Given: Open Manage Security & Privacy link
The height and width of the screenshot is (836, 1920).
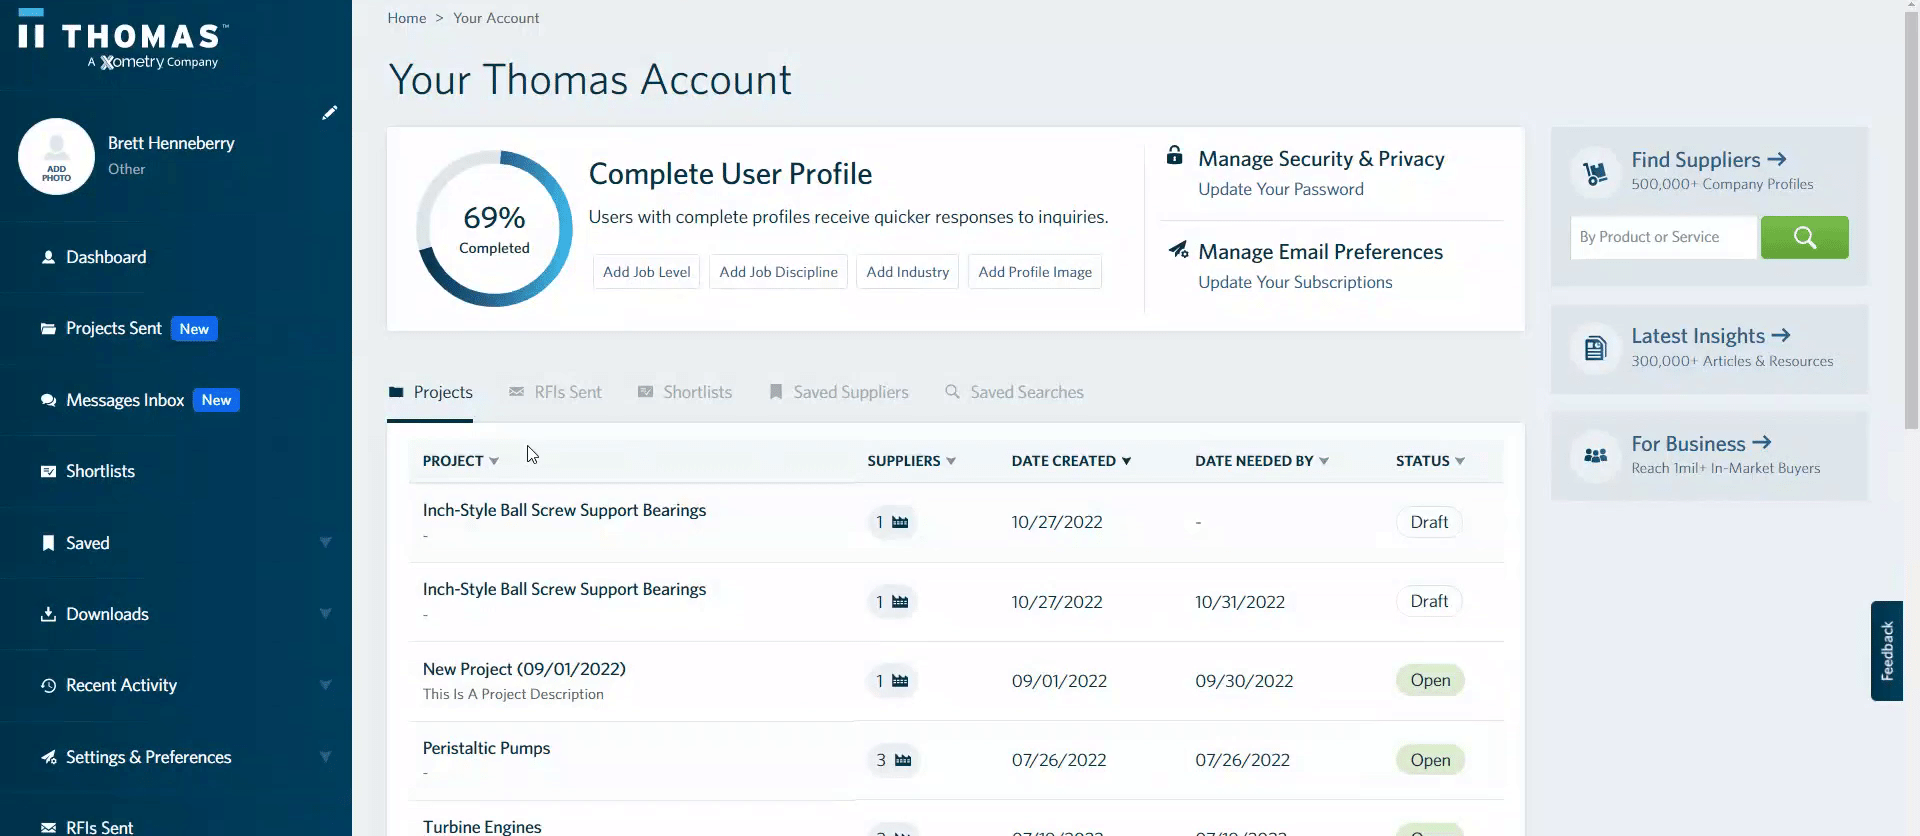Looking at the screenshot, I should (x=1321, y=159).
